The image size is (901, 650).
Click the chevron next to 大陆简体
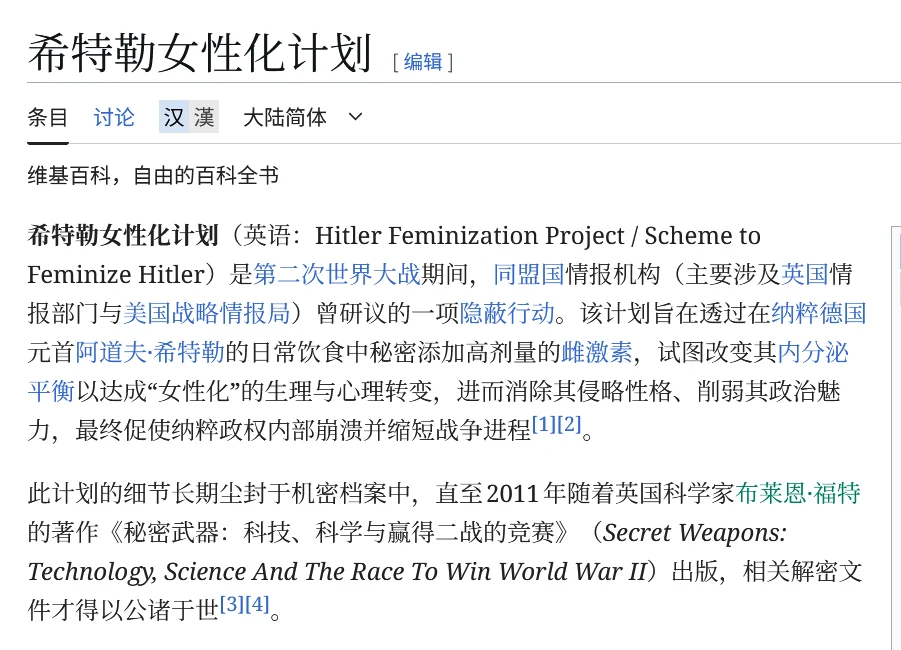click(x=355, y=117)
